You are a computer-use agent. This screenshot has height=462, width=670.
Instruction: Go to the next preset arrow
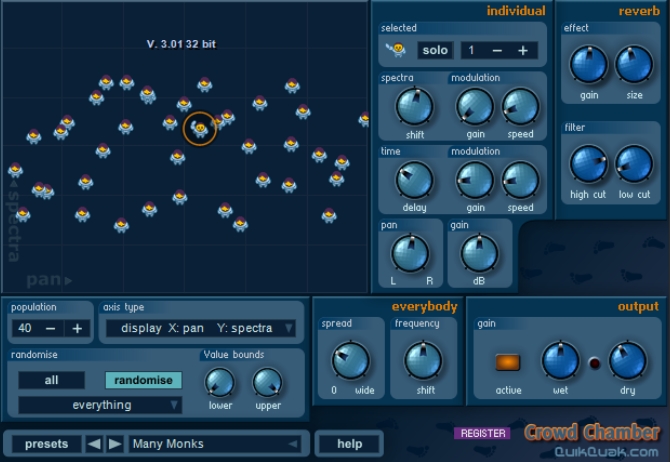[x=115, y=444]
